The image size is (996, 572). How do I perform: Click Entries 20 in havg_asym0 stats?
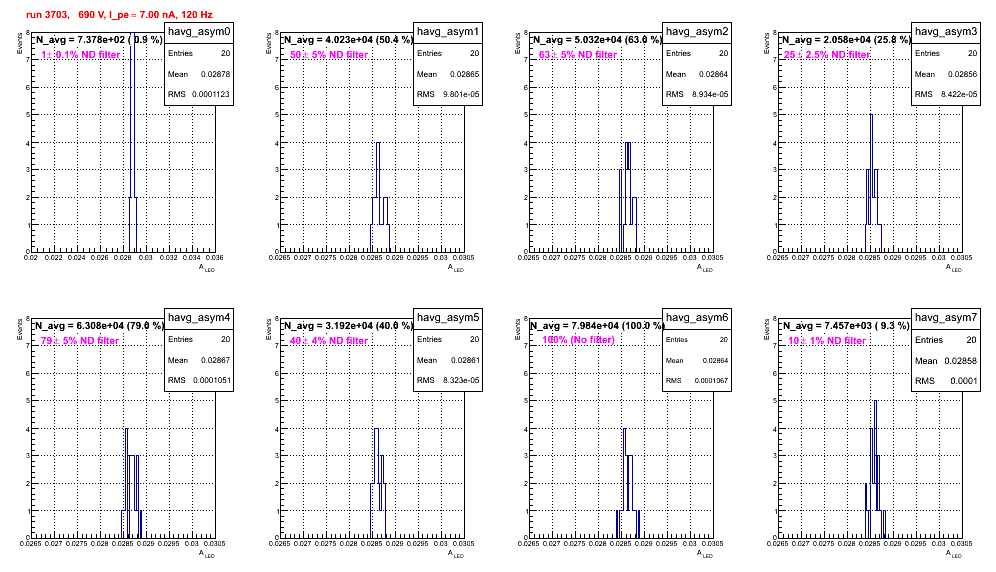coord(199,53)
